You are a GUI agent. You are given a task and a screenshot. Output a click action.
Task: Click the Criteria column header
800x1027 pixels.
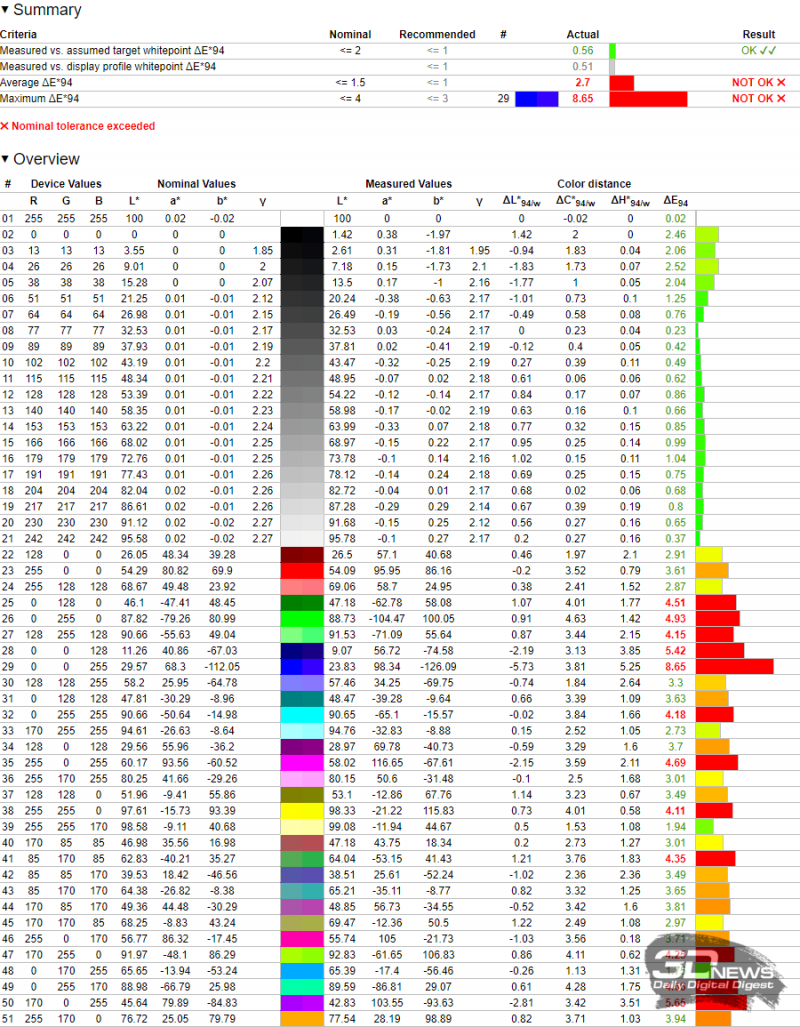point(18,34)
